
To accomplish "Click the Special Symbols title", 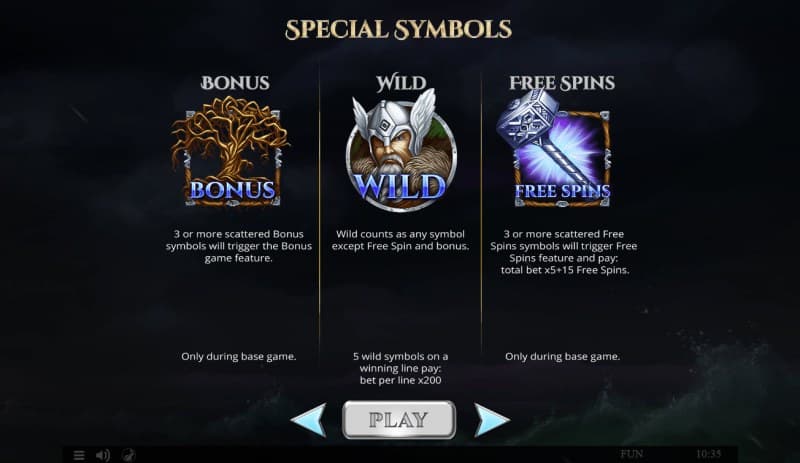I will (398, 30).
